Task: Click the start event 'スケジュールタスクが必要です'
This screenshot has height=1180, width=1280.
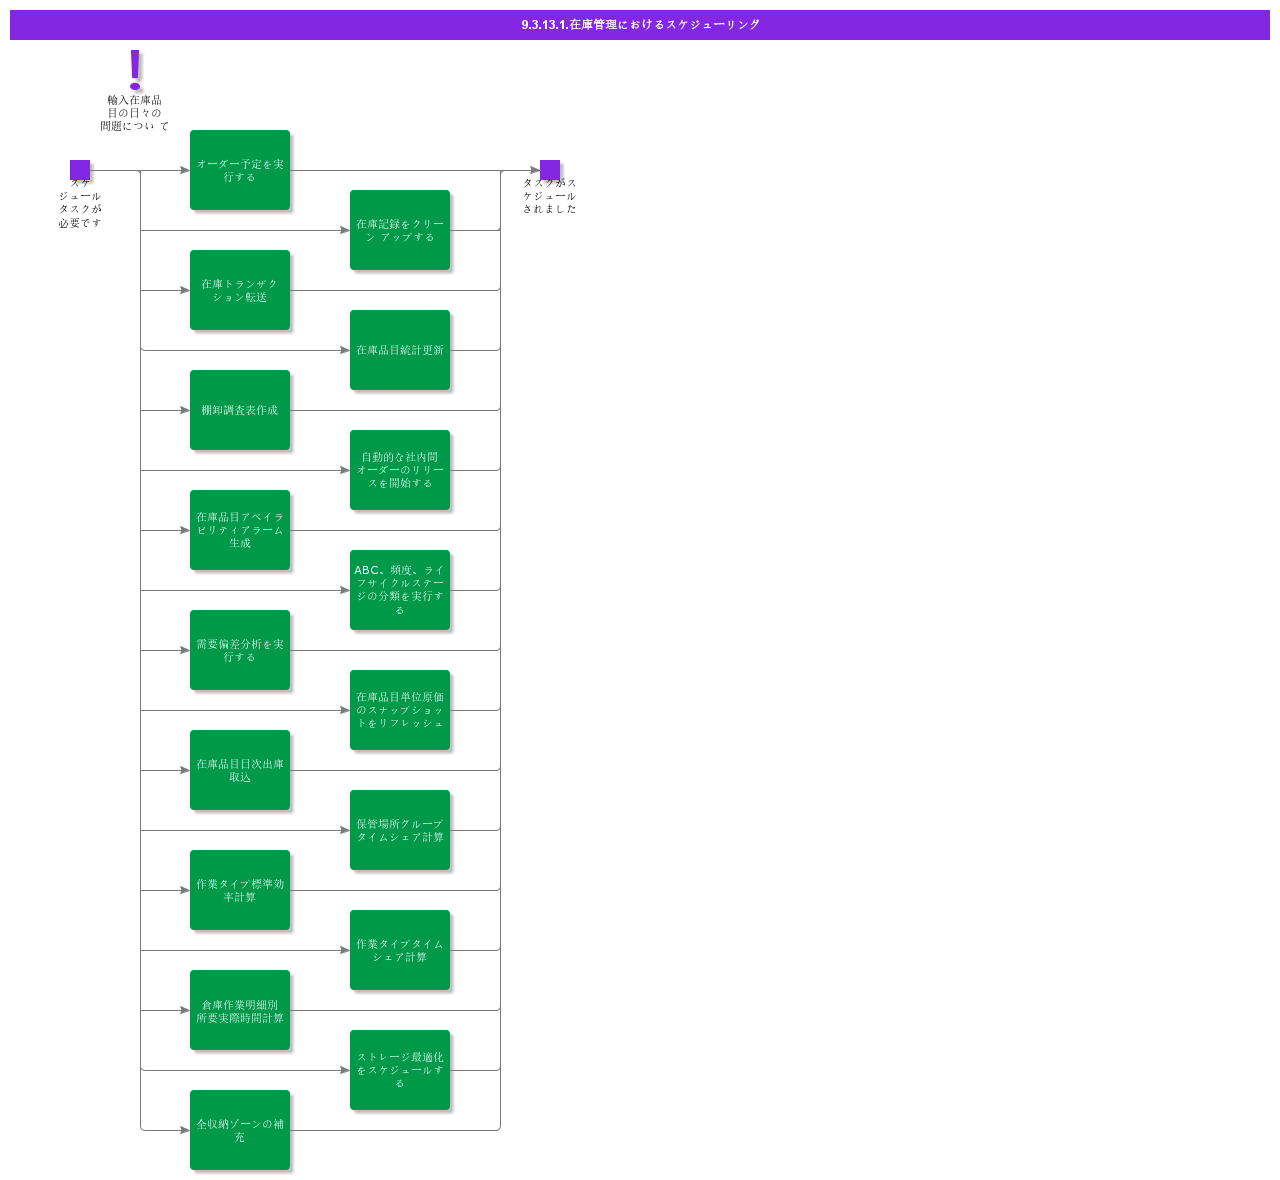Action: click(x=80, y=168)
